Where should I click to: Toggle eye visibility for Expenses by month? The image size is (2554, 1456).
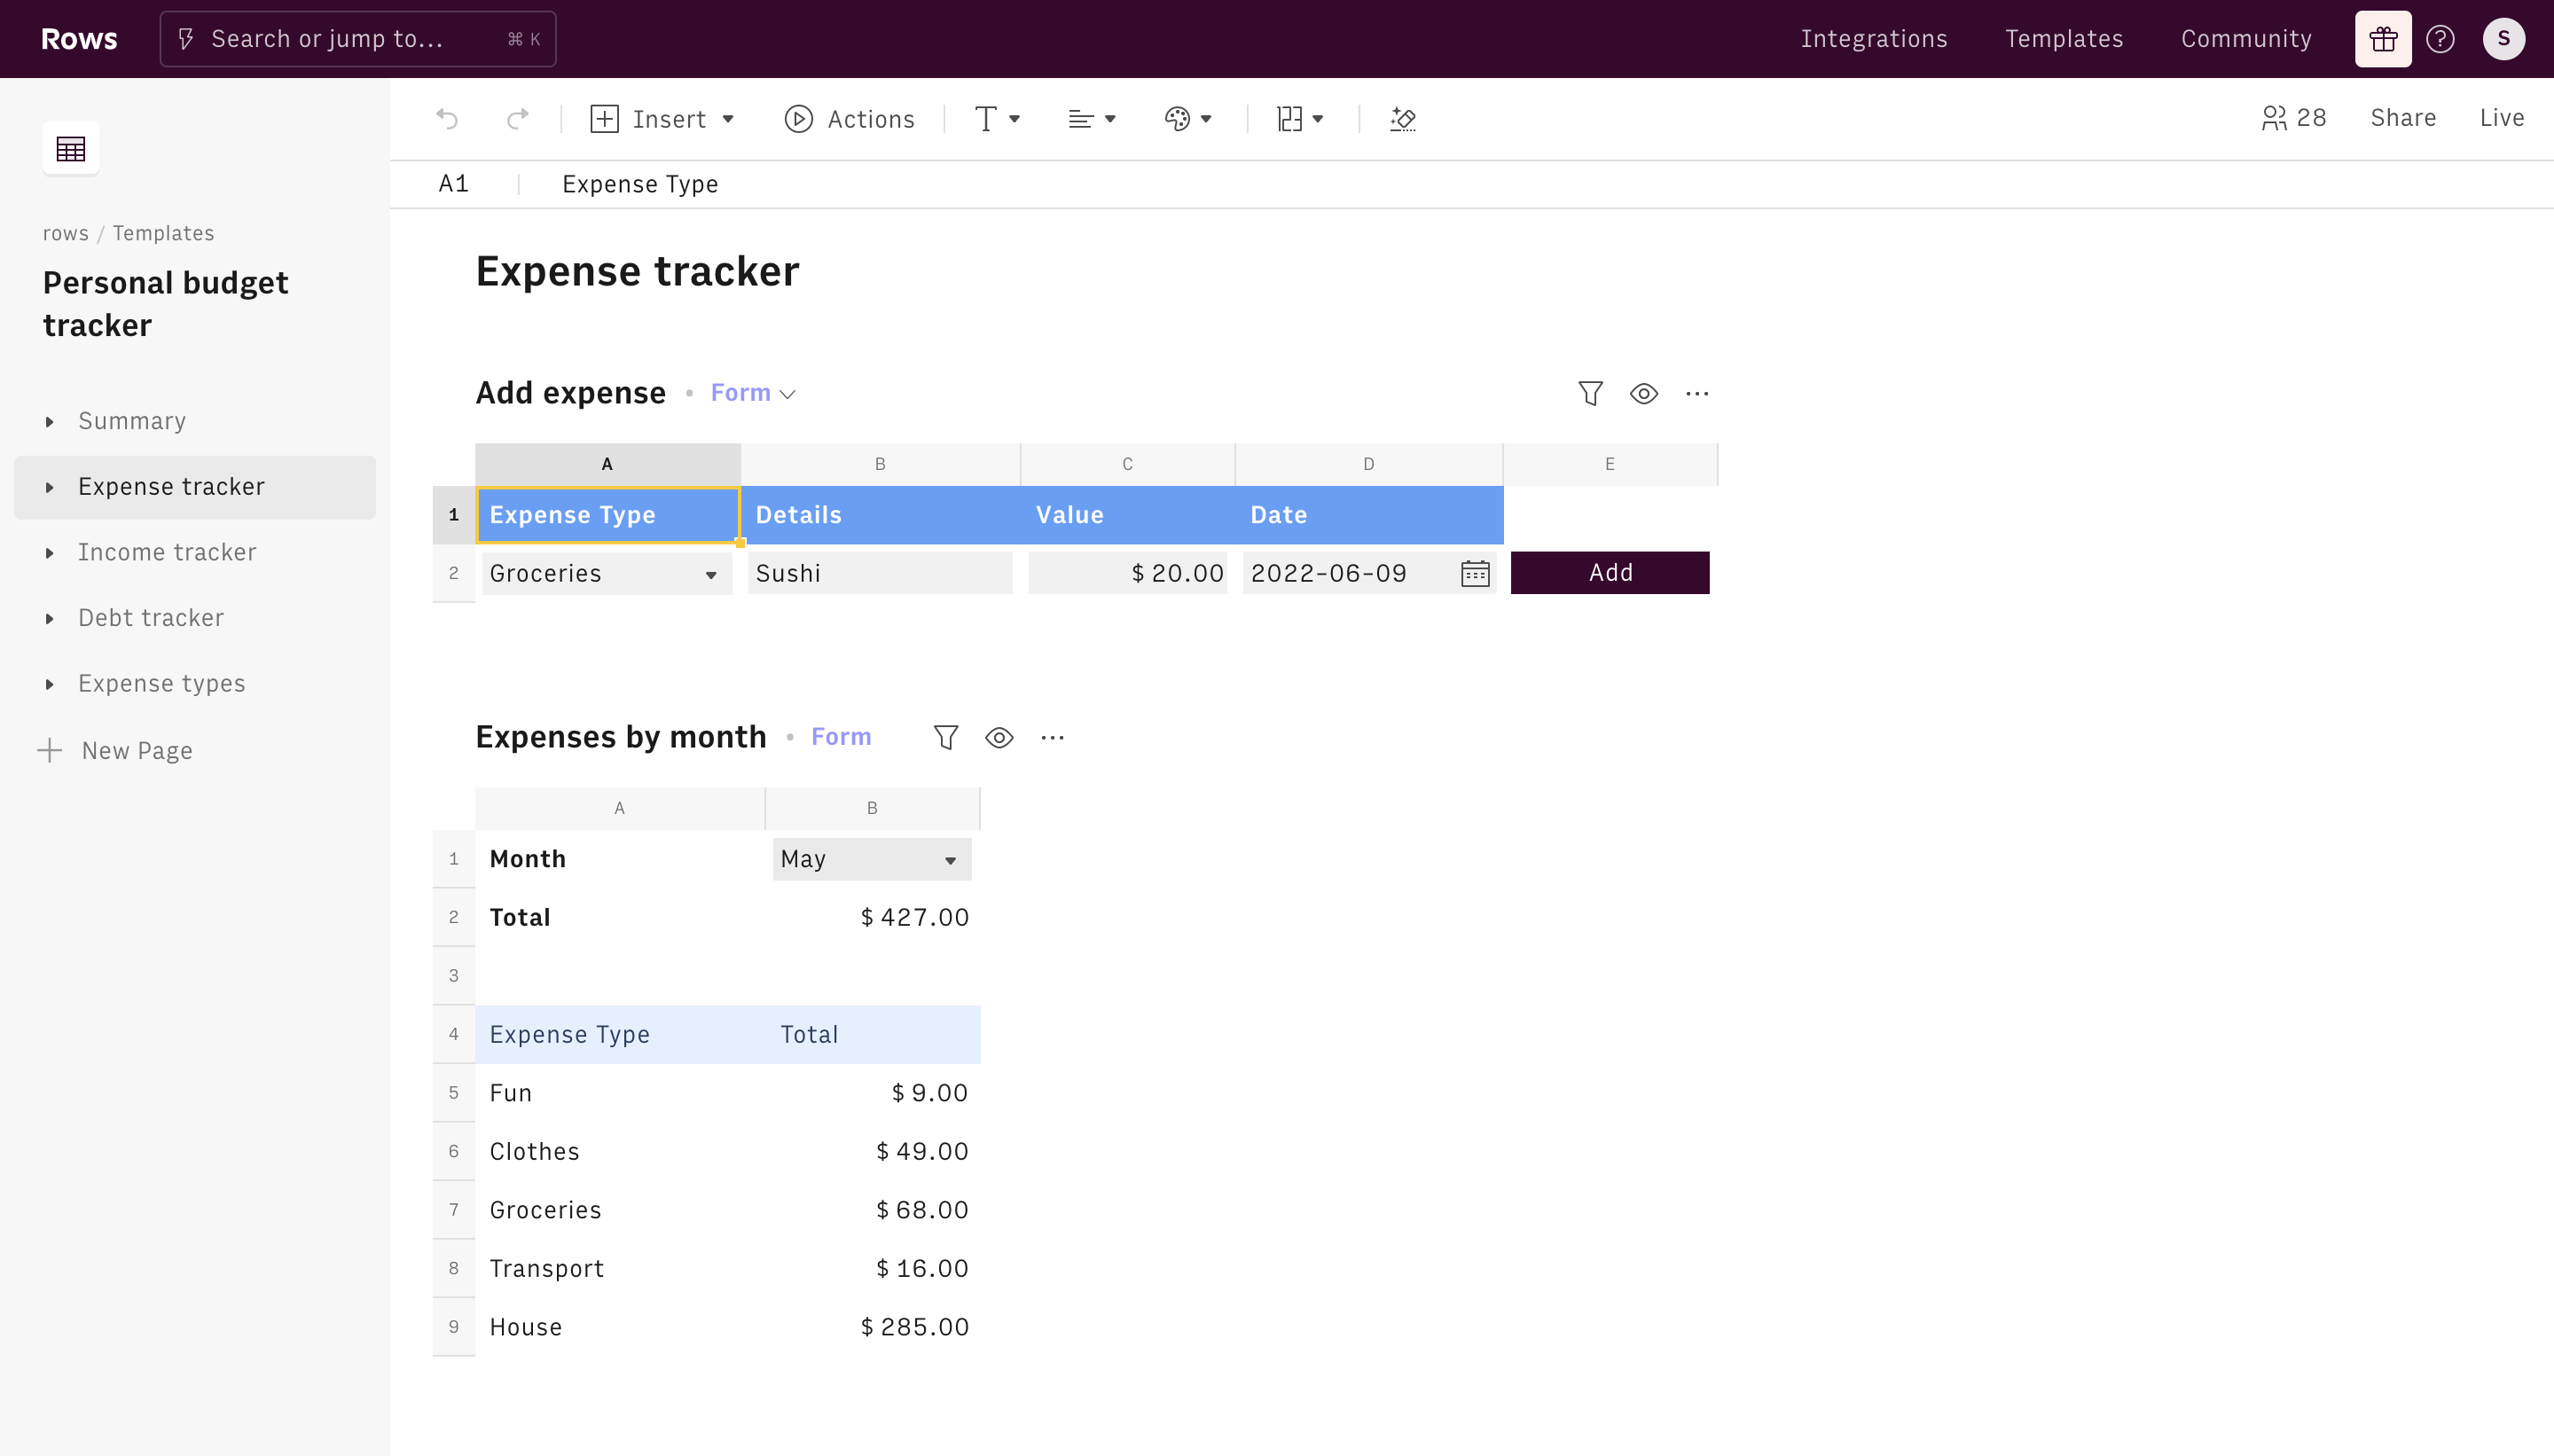[998, 738]
